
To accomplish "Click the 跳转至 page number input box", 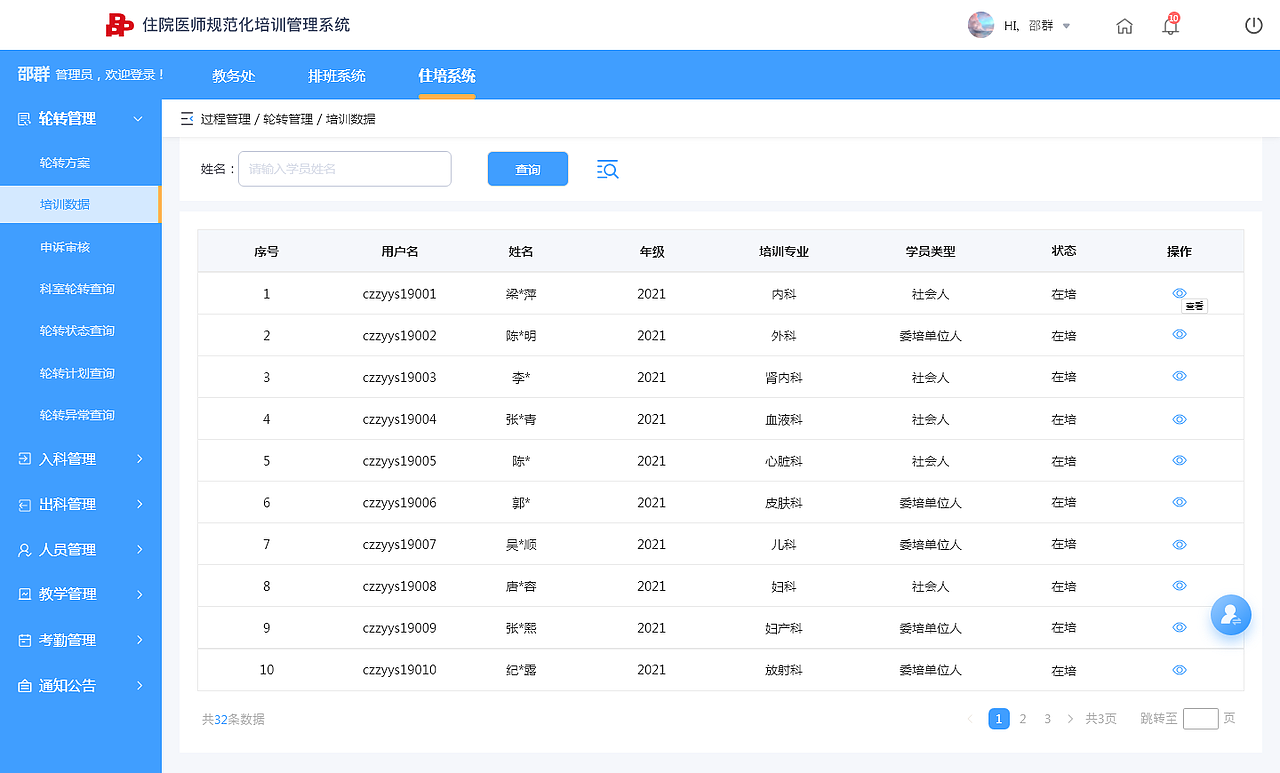I will pyautogui.click(x=1202, y=718).
